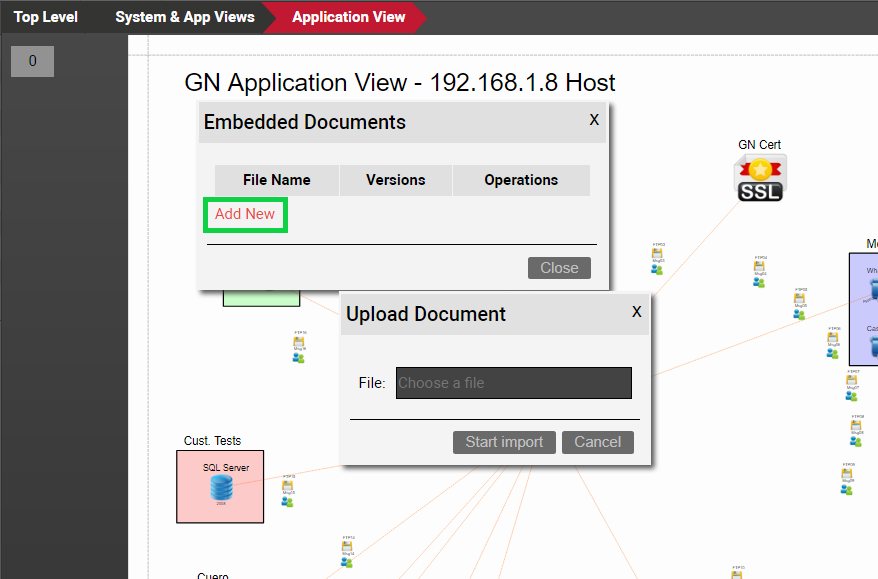The height and width of the screenshot is (579, 878).
Task: Go to the Top Level breadcrumb
Action: 46,17
